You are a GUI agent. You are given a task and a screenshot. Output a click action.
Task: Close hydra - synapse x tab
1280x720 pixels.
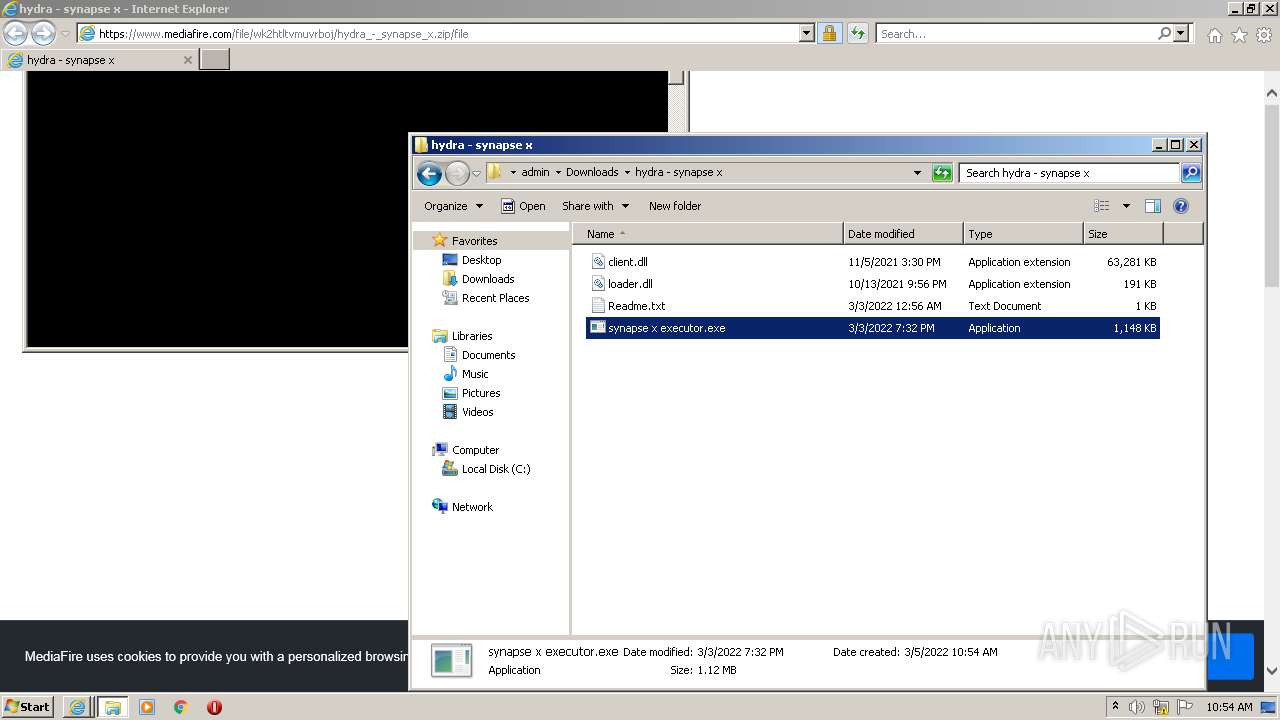(x=187, y=60)
